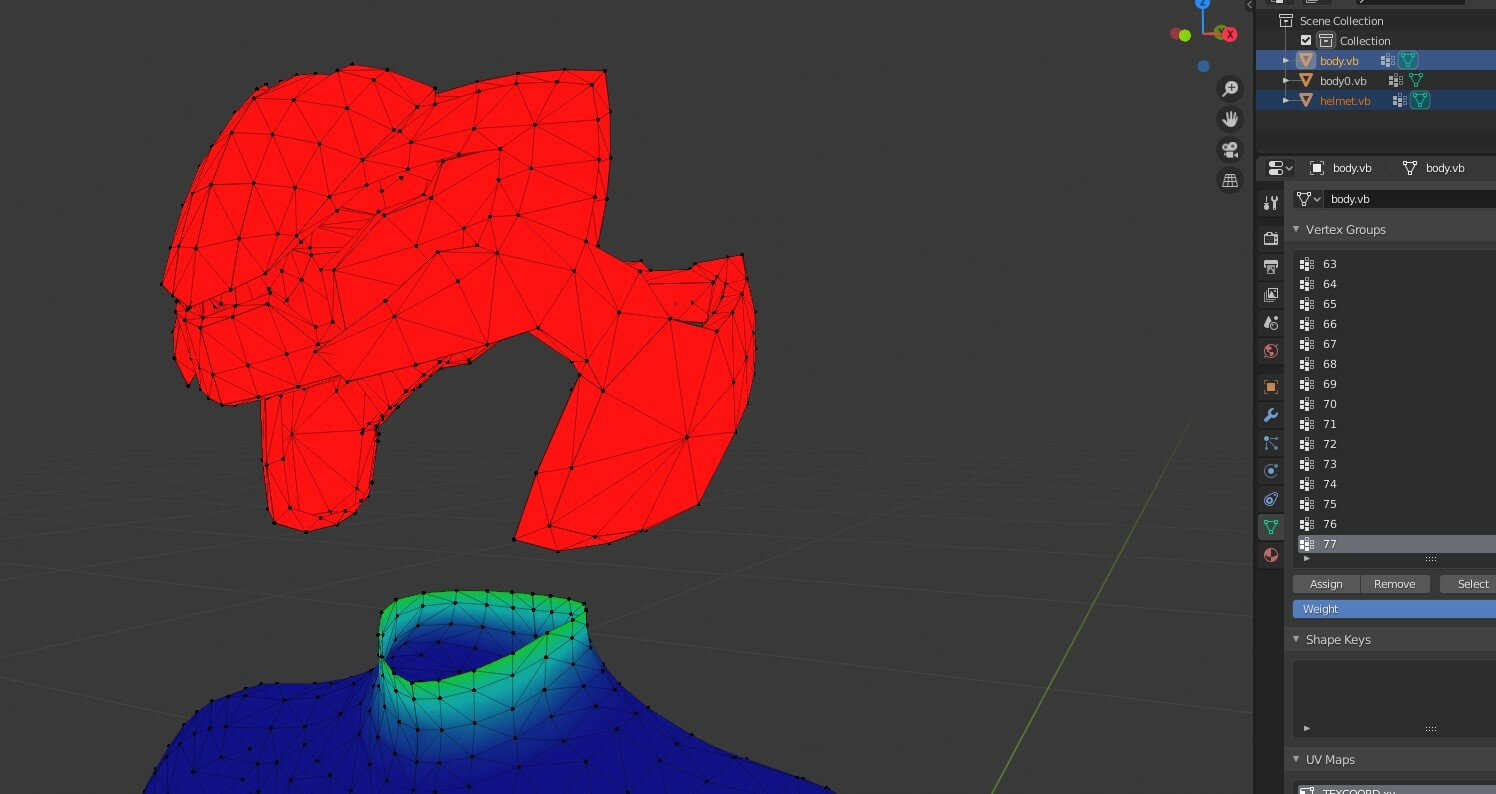Open the World properties tab

pos(1271,351)
